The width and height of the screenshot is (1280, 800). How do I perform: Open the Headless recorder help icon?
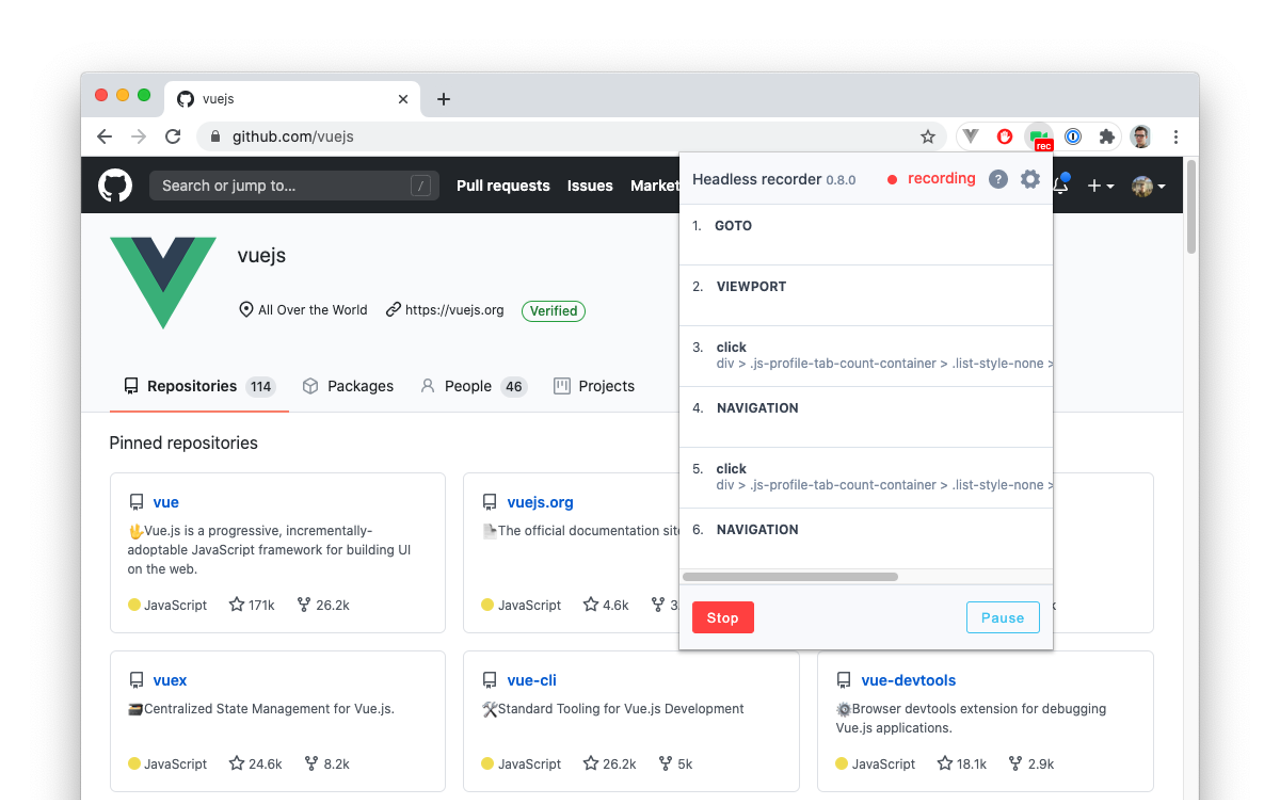tap(998, 179)
